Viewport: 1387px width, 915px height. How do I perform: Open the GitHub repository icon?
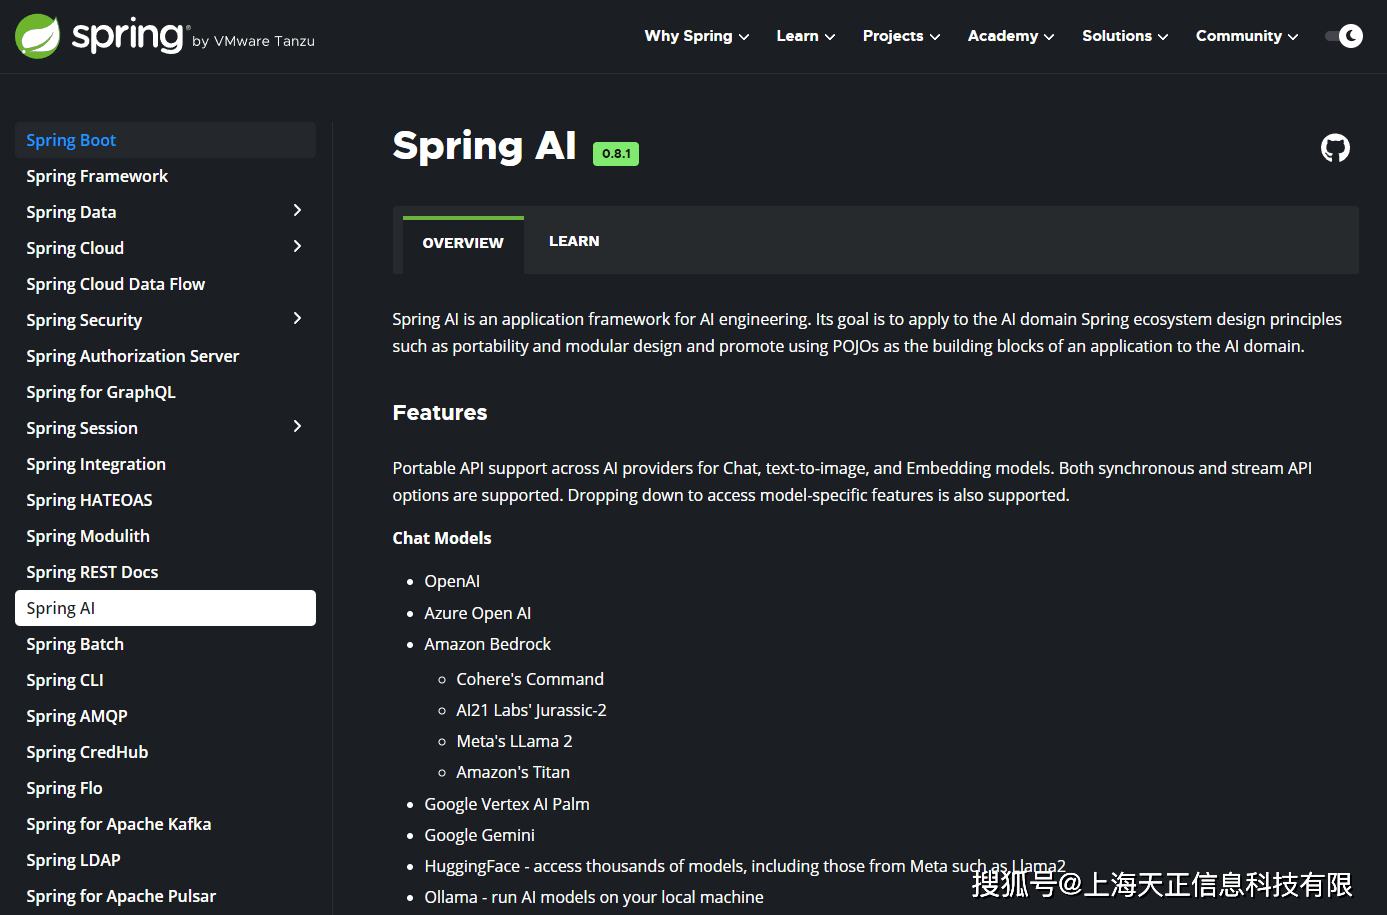tap(1335, 148)
